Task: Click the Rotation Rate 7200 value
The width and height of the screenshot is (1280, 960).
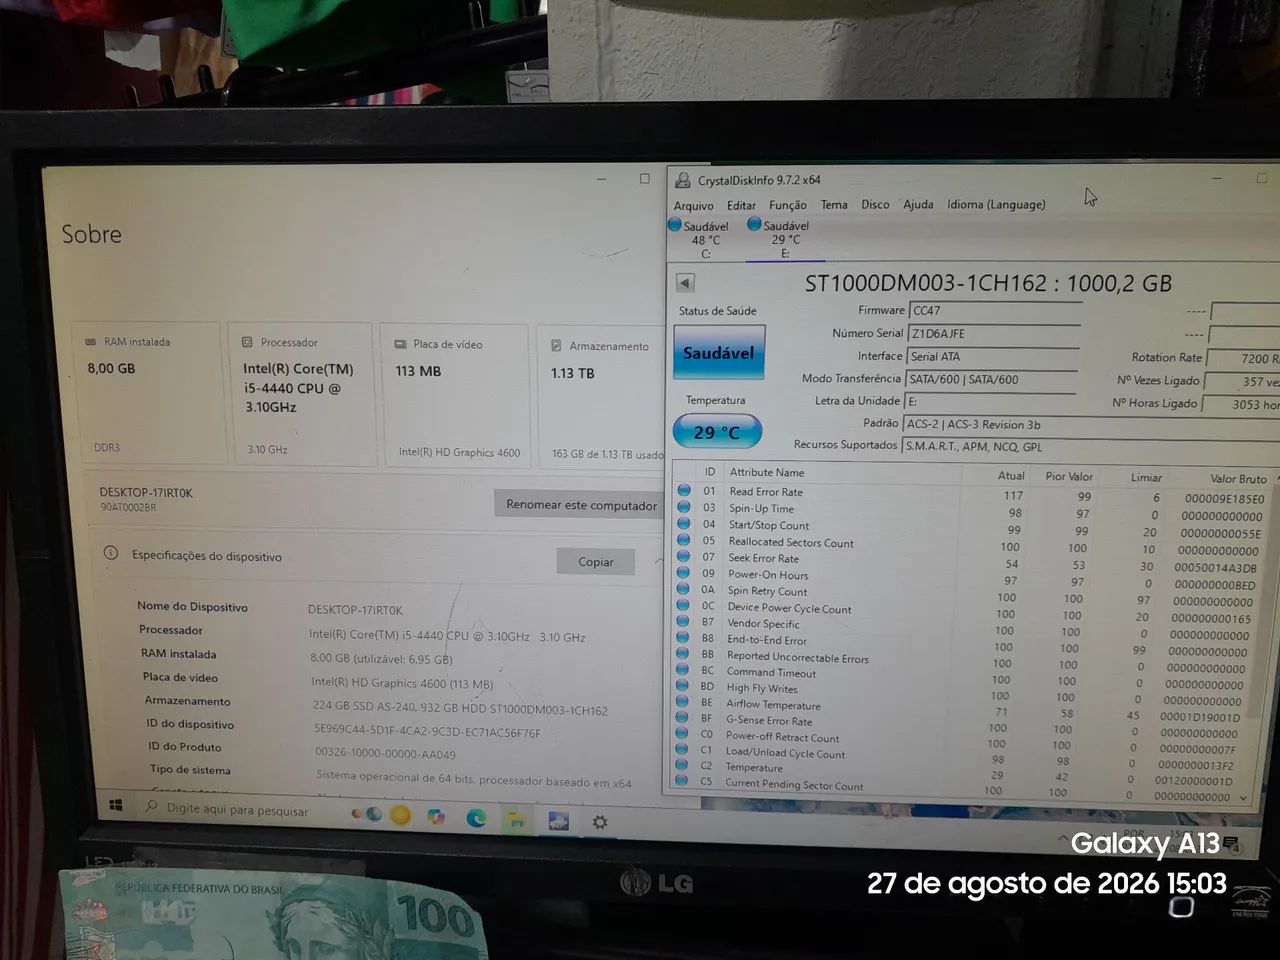Action: pos(1243,358)
